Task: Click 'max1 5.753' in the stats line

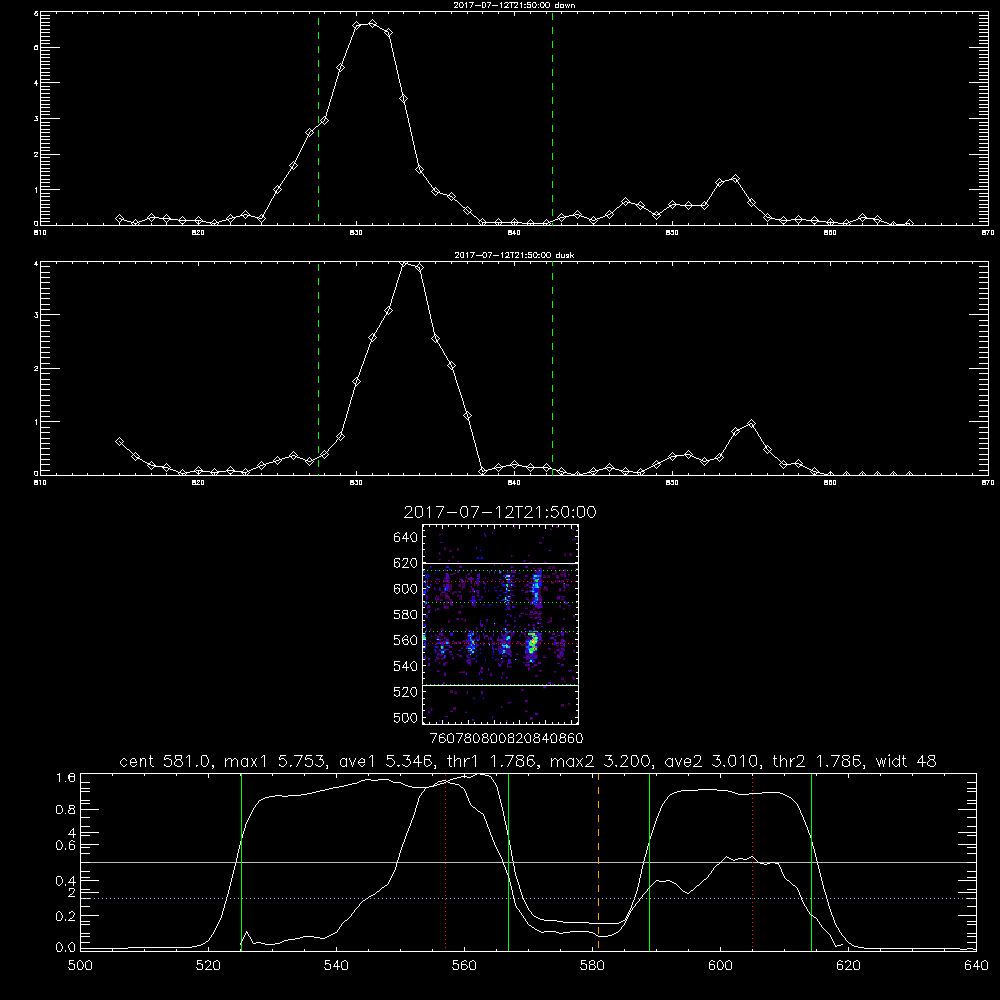Action: tap(278, 761)
